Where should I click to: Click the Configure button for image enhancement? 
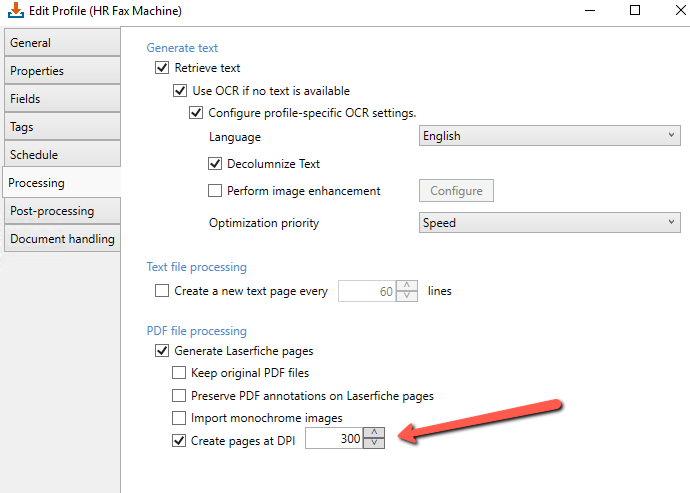click(x=456, y=191)
